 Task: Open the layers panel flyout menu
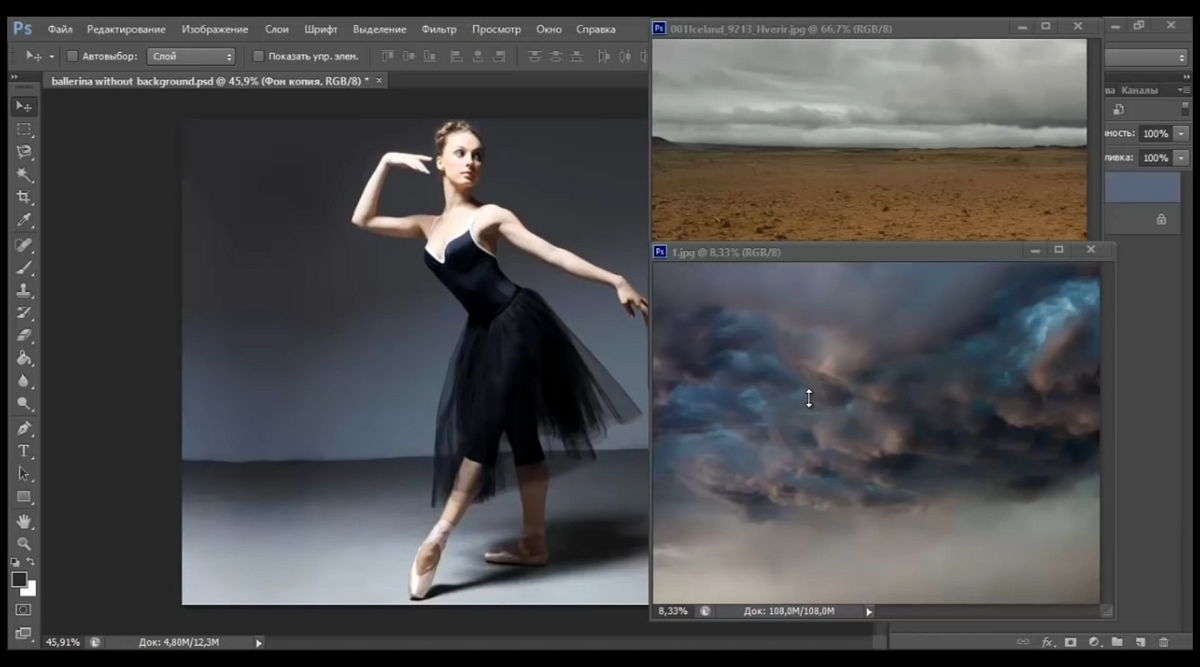[1186, 90]
